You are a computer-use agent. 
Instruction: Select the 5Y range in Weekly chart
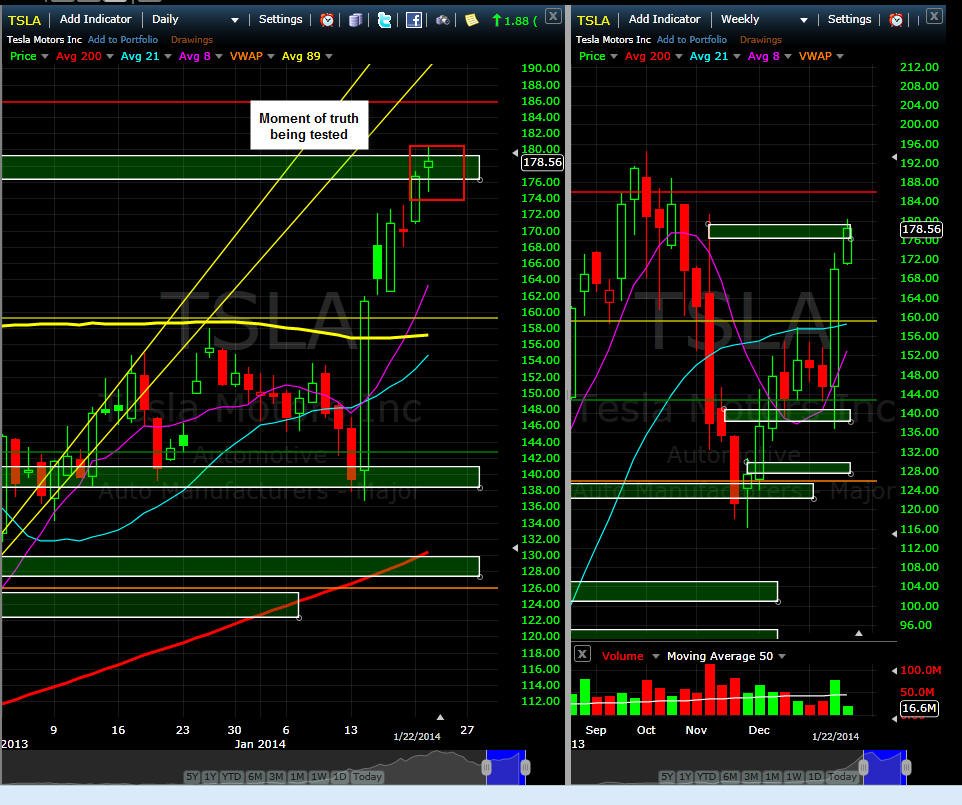[667, 777]
